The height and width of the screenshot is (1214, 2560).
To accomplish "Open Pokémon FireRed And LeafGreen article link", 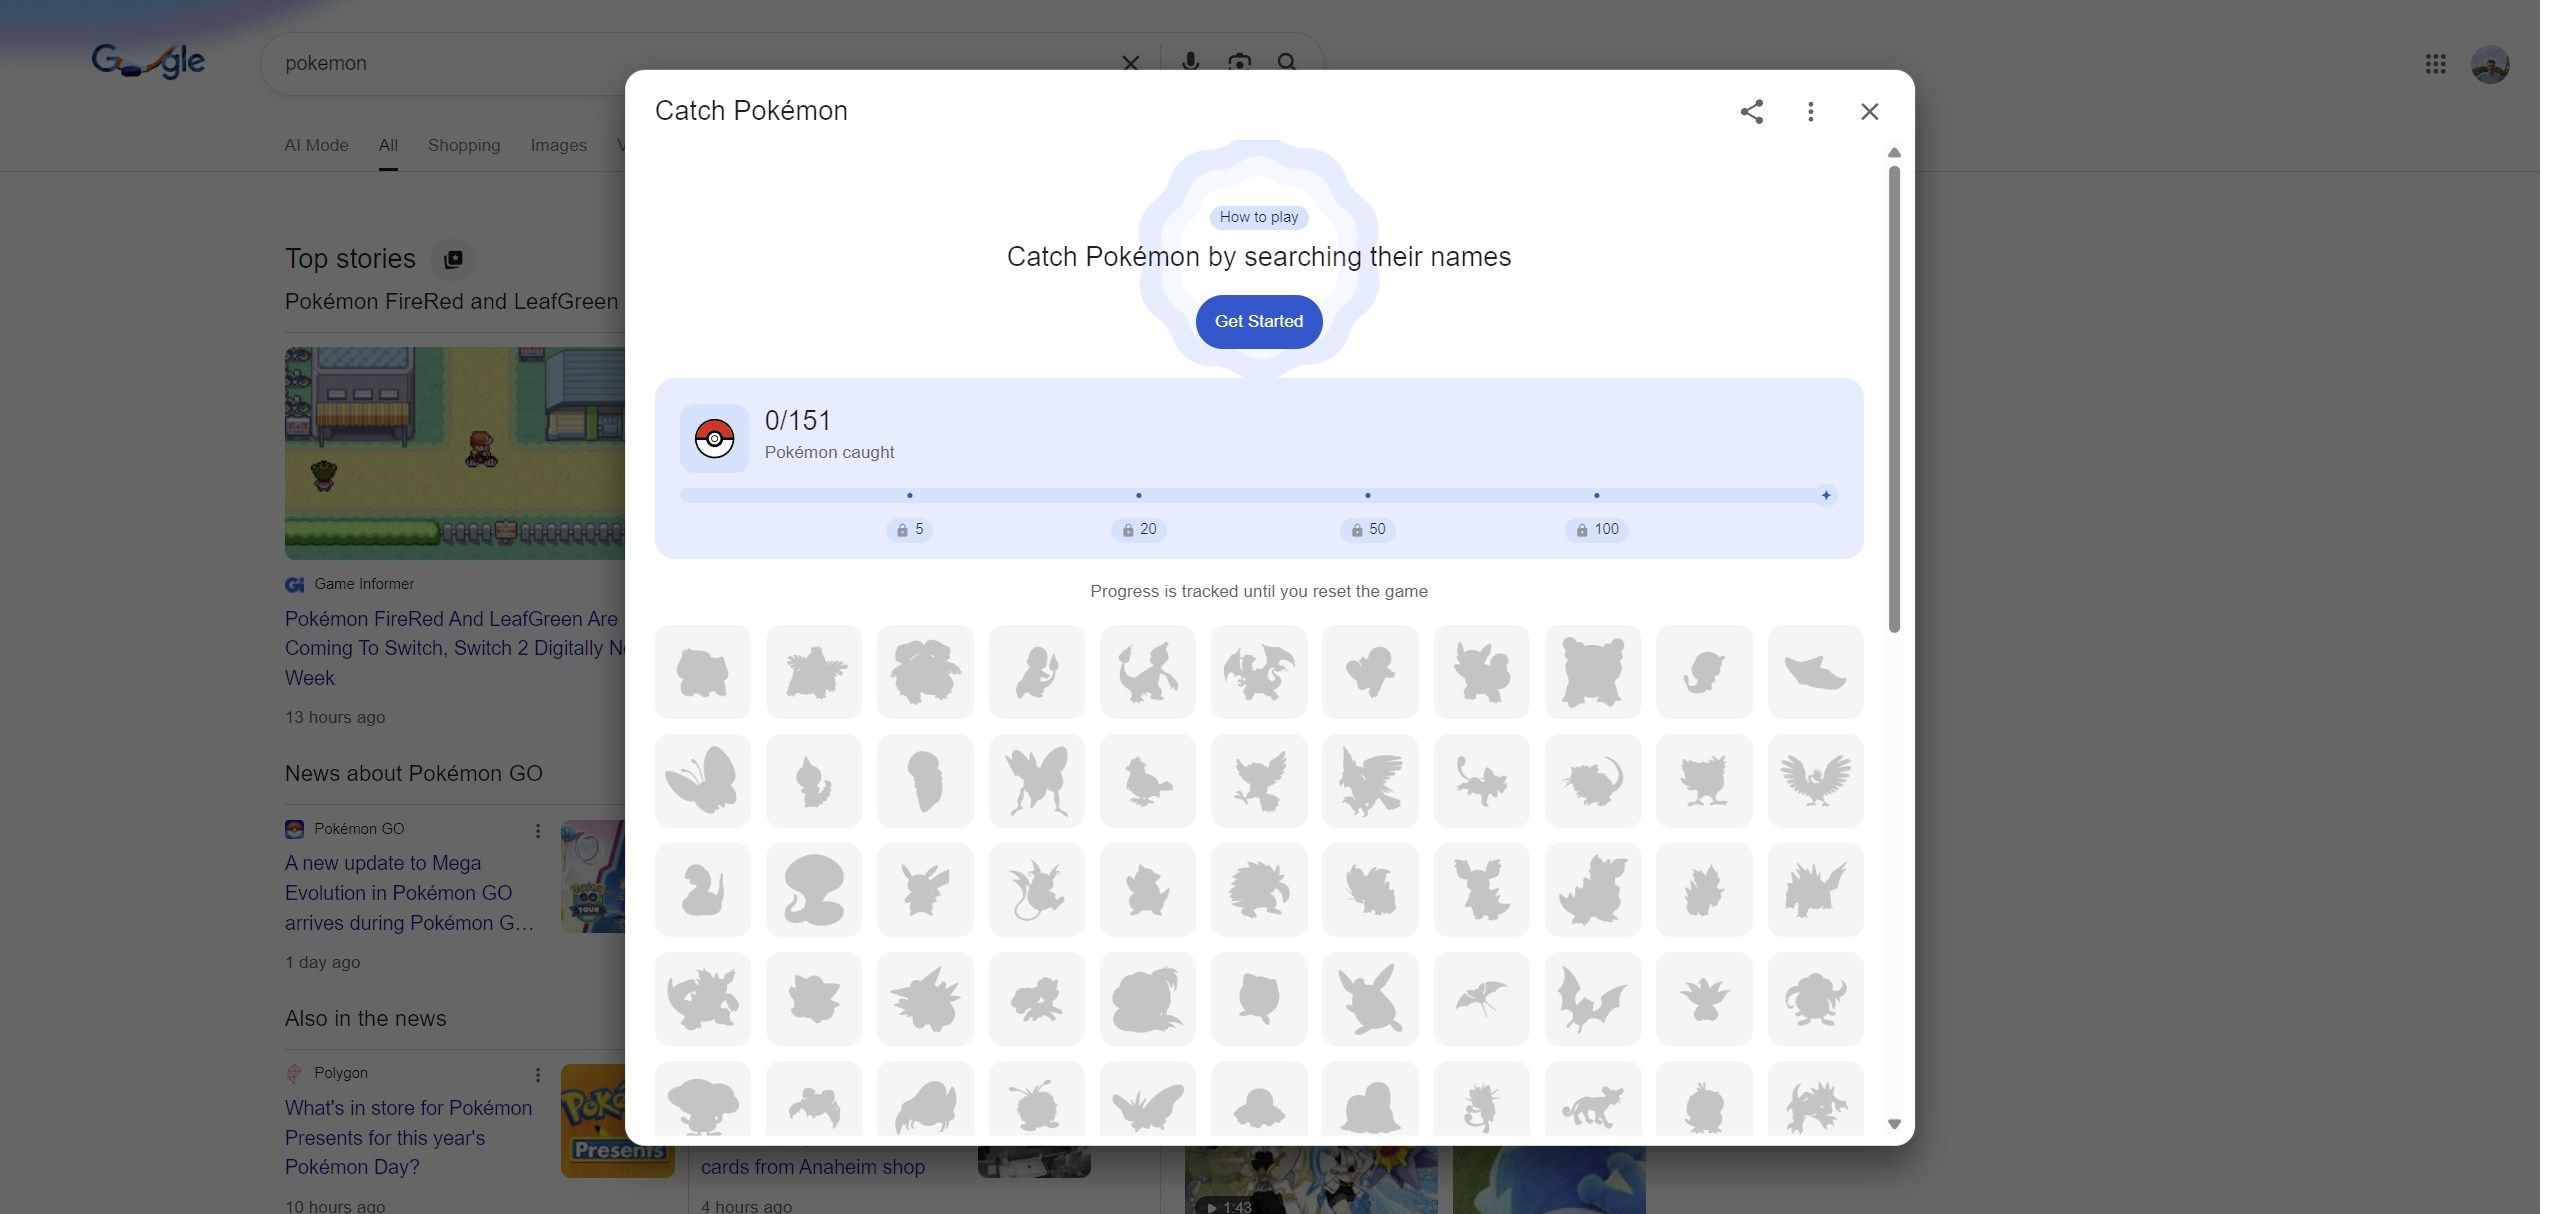I will tap(455, 648).
